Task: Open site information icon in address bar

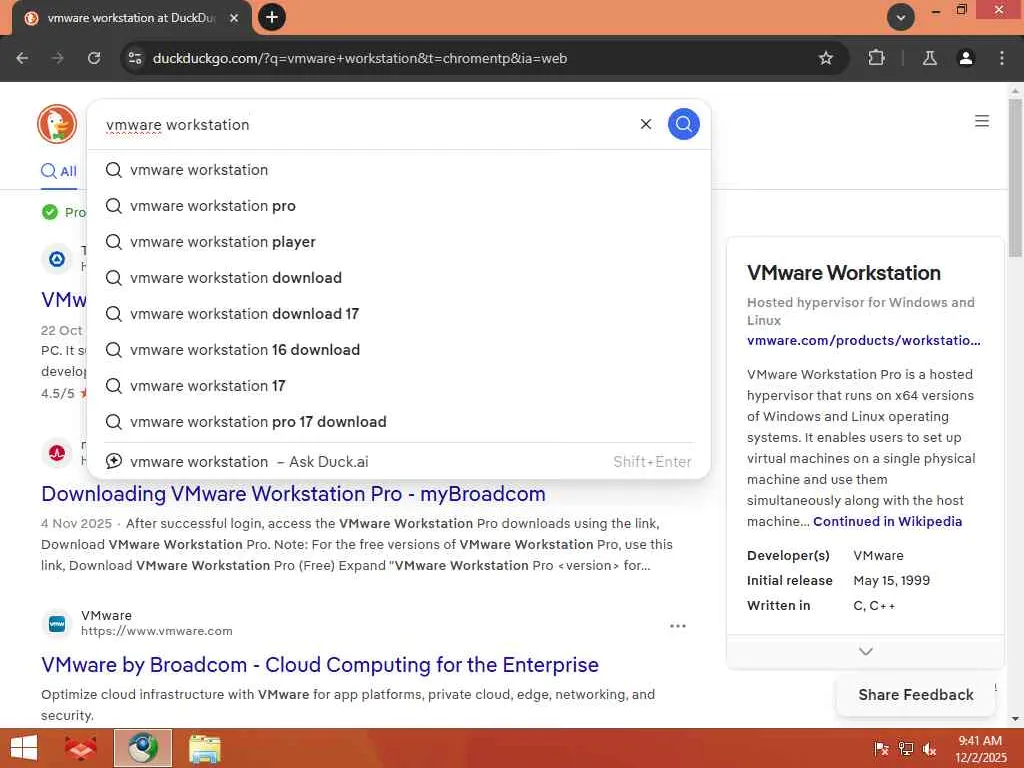Action: (x=135, y=58)
